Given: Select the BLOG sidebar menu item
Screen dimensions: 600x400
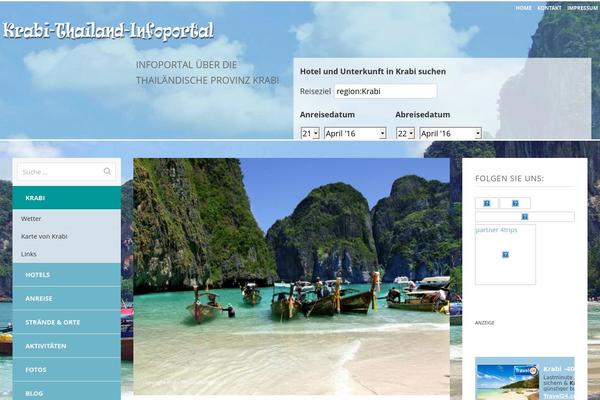Looking at the screenshot, I should click(67, 392).
